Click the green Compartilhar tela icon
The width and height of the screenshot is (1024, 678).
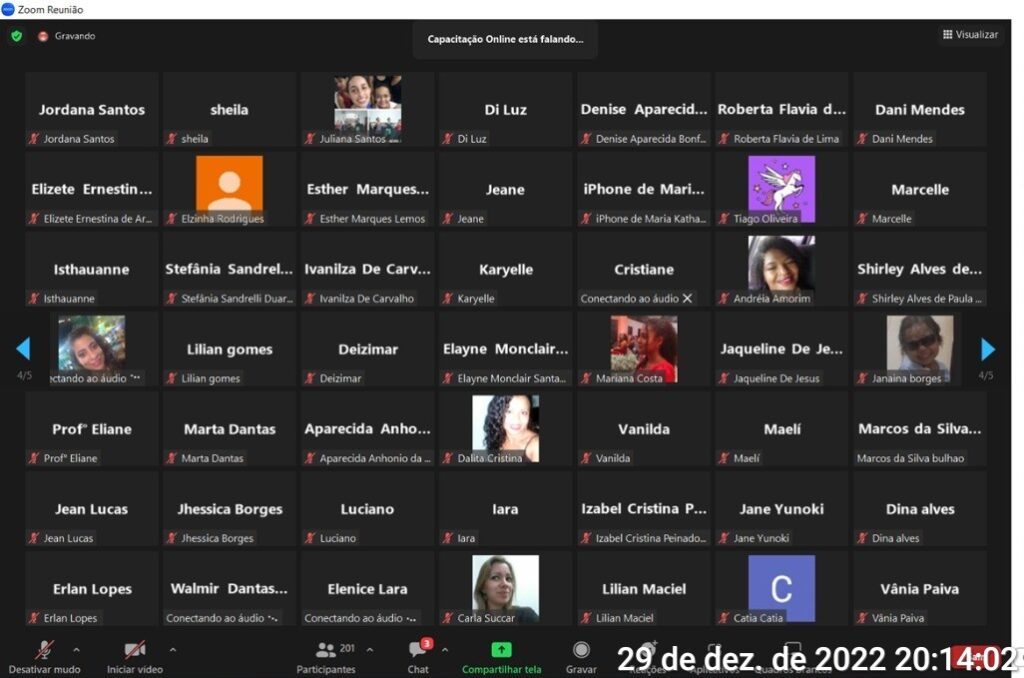click(x=501, y=650)
